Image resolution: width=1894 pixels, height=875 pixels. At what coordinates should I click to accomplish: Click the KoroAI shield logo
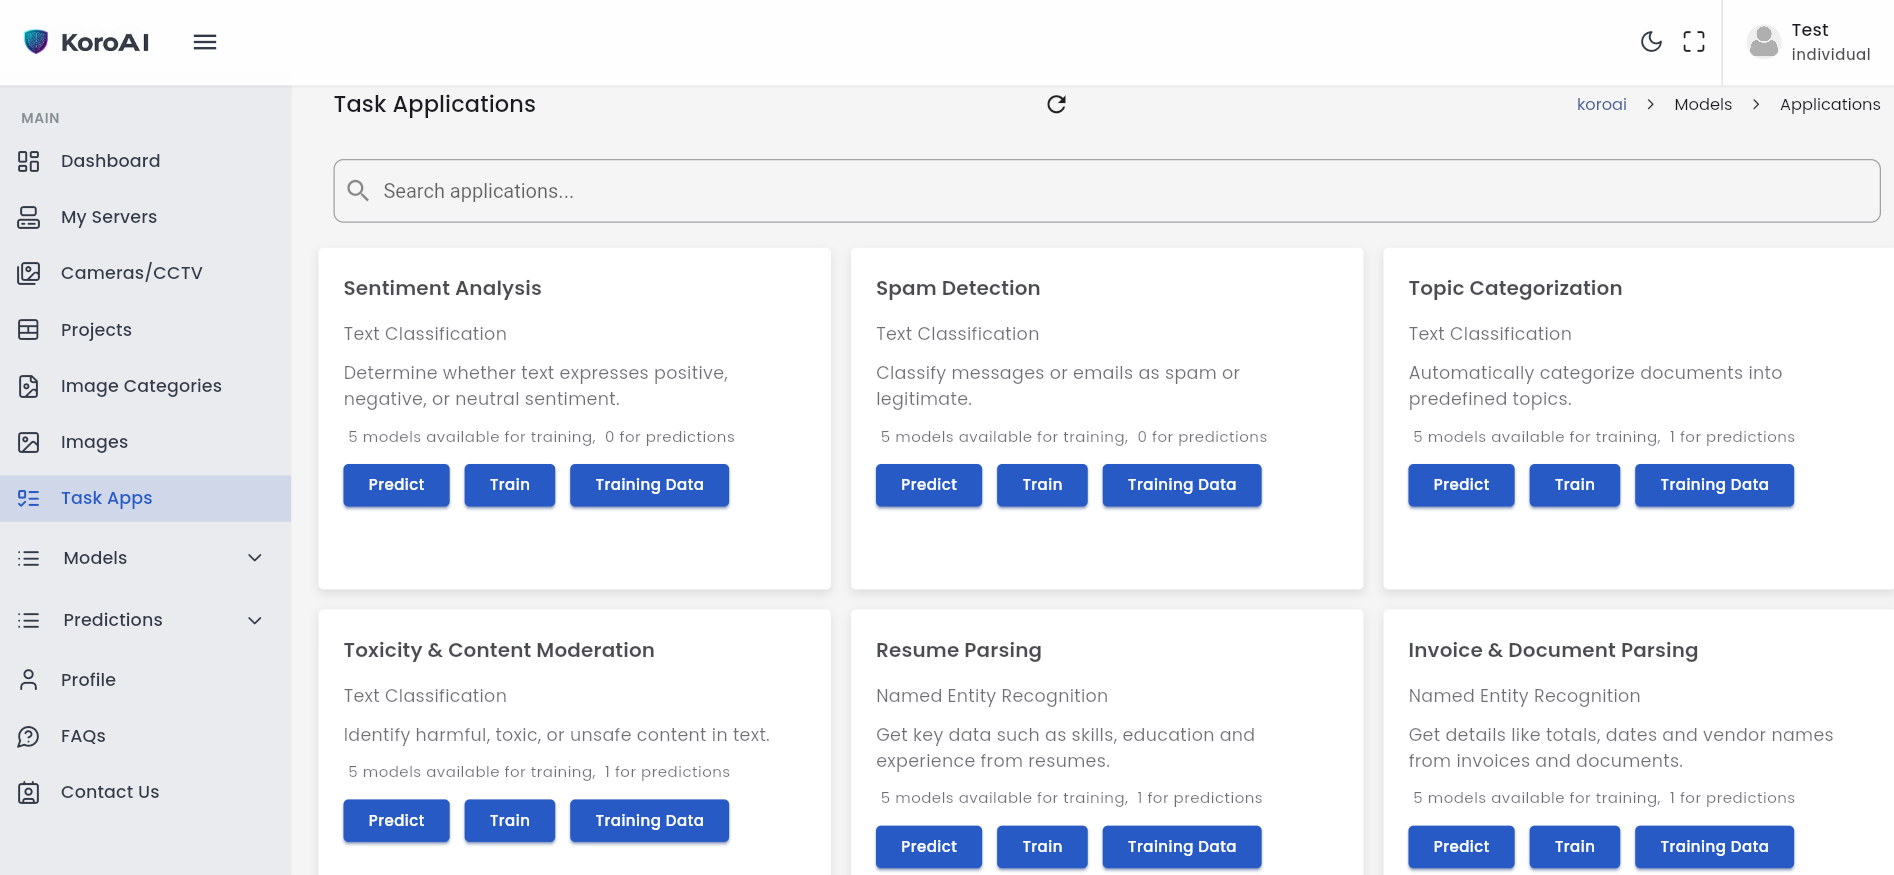pyautogui.click(x=36, y=42)
